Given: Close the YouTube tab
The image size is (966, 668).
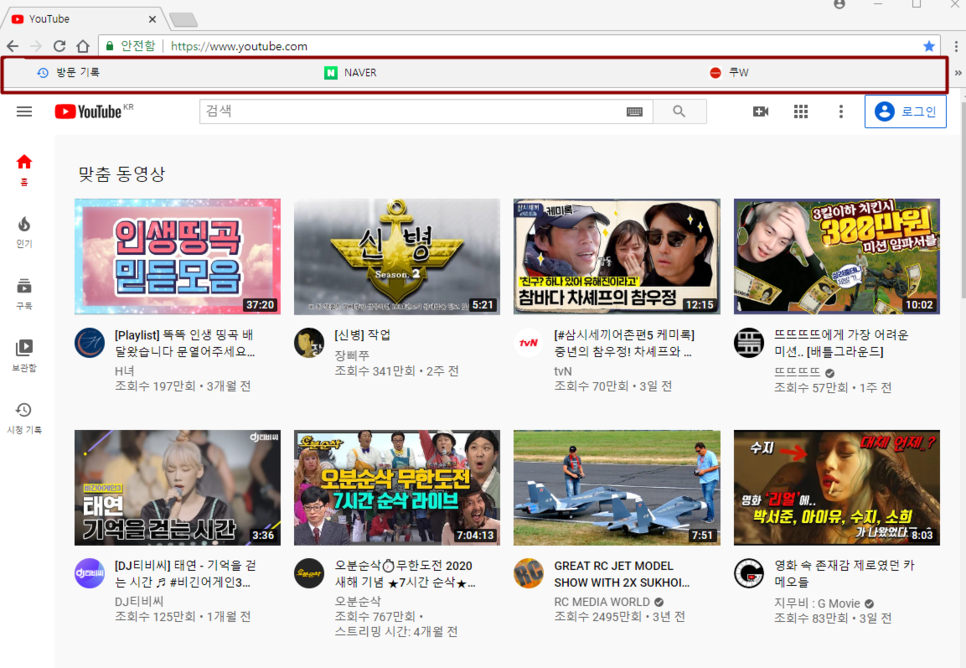Looking at the screenshot, I should 152,19.
